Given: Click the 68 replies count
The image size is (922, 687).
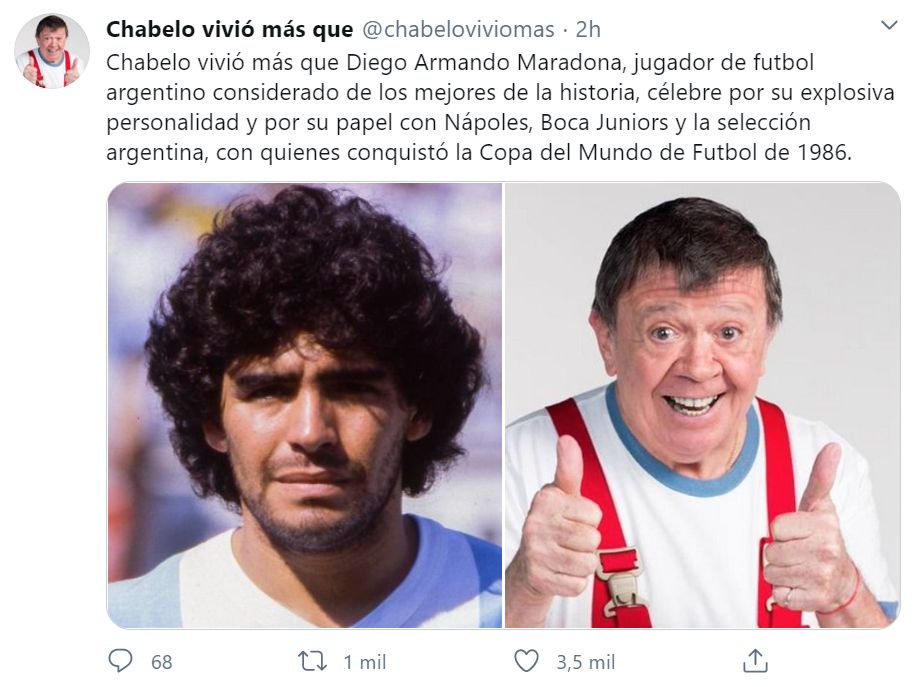Looking at the screenshot, I should pos(162,662).
